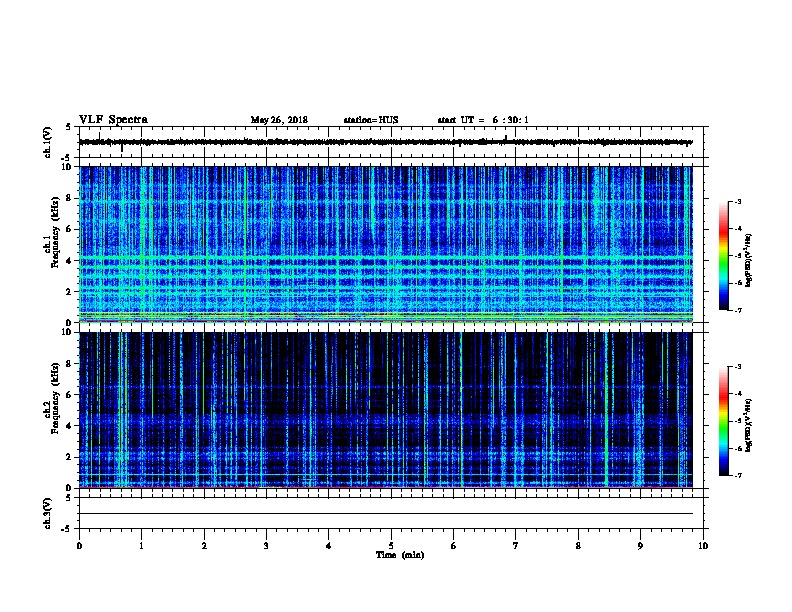Select the "May 26, 2018" date text

point(279,120)
